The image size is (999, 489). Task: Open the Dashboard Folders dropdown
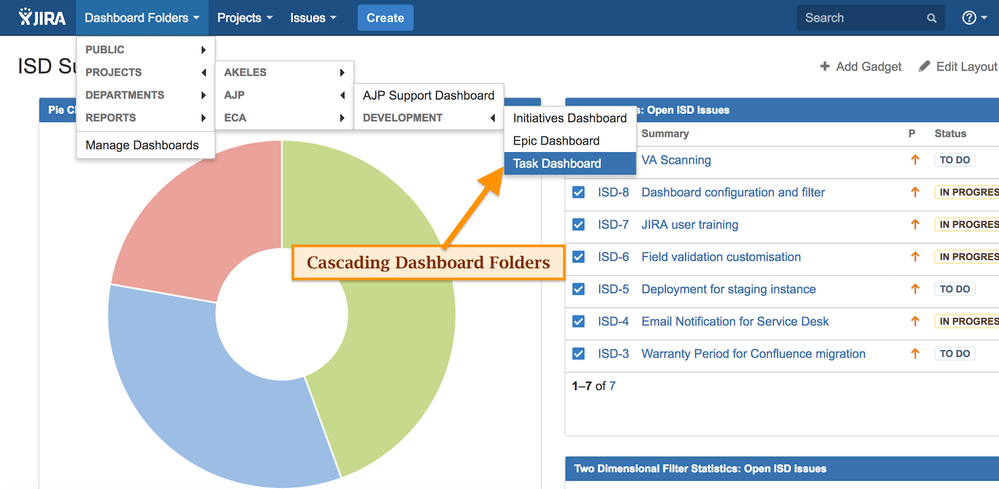pyautogui.click(x=142, y=18)
